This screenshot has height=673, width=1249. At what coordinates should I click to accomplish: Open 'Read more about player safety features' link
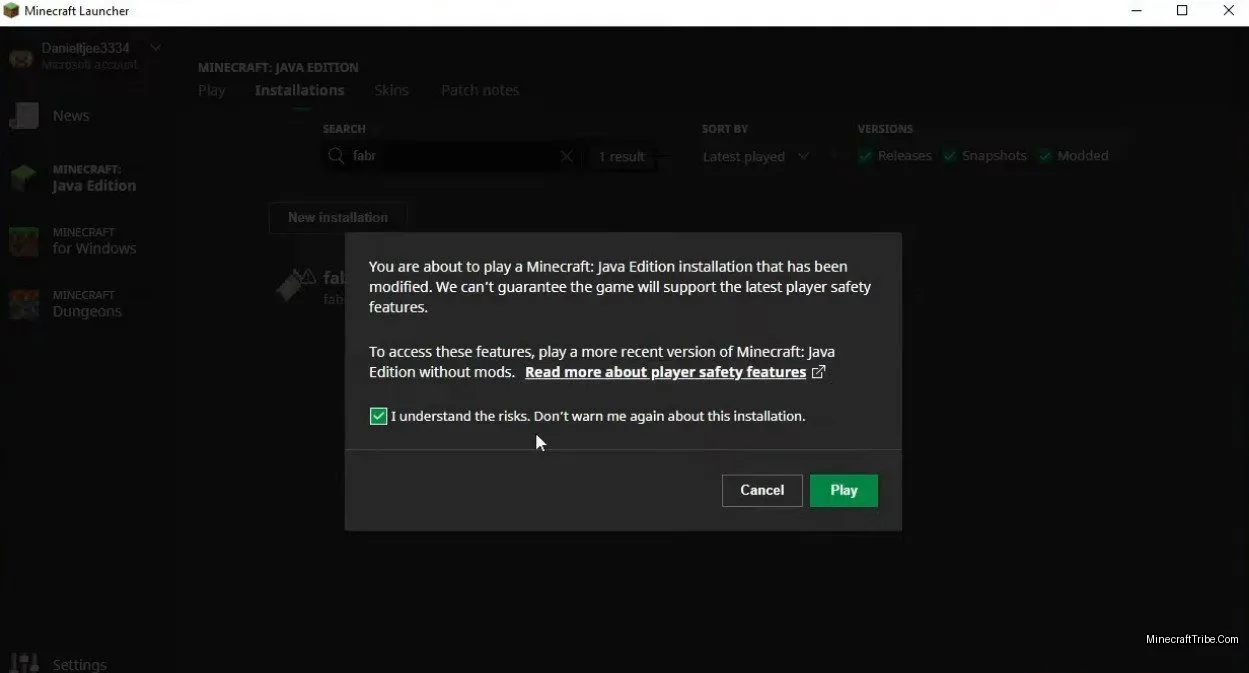tap(665, 372)
